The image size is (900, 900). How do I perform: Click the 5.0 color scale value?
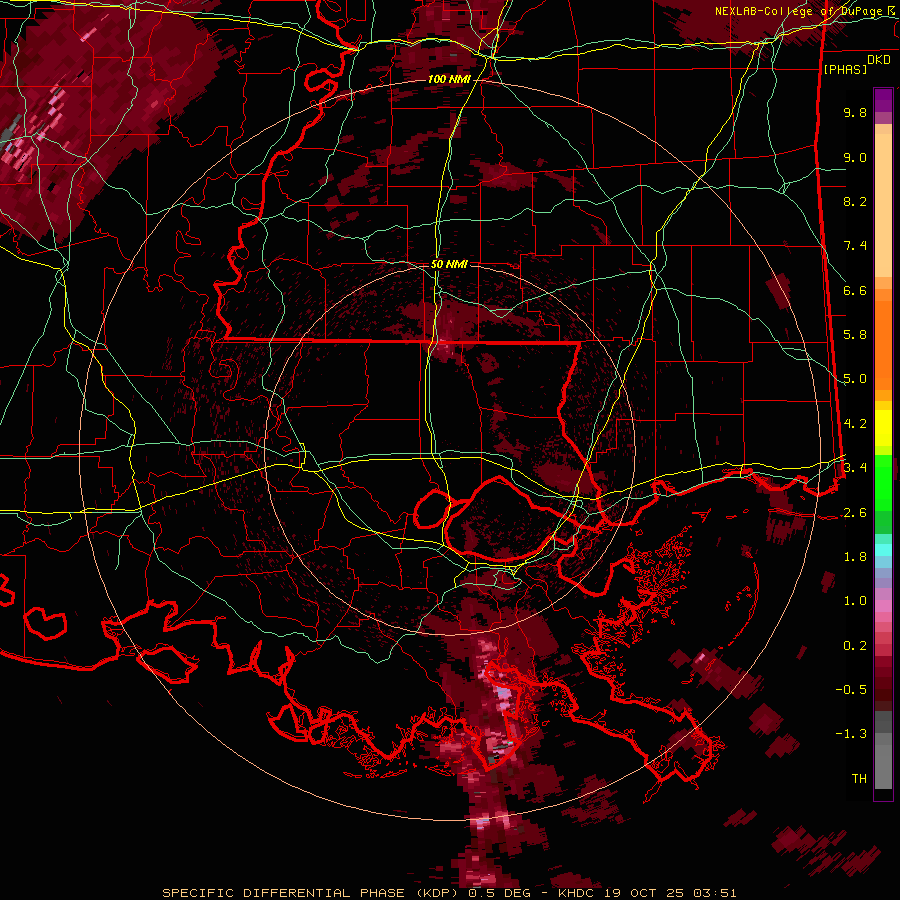coord(855,379)
